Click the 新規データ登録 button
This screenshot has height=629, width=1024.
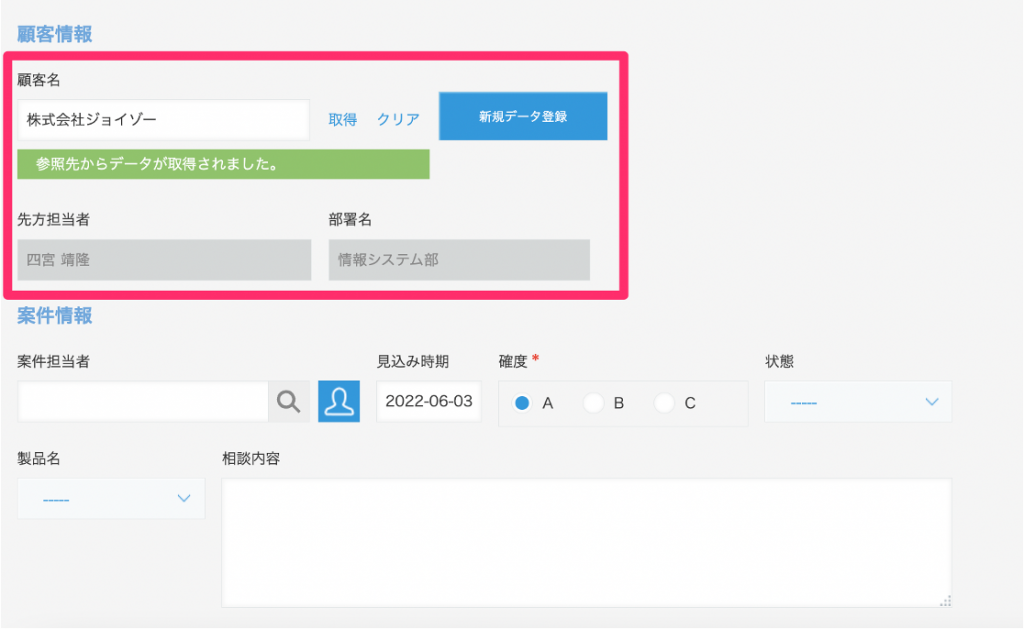tap(523, 116)
